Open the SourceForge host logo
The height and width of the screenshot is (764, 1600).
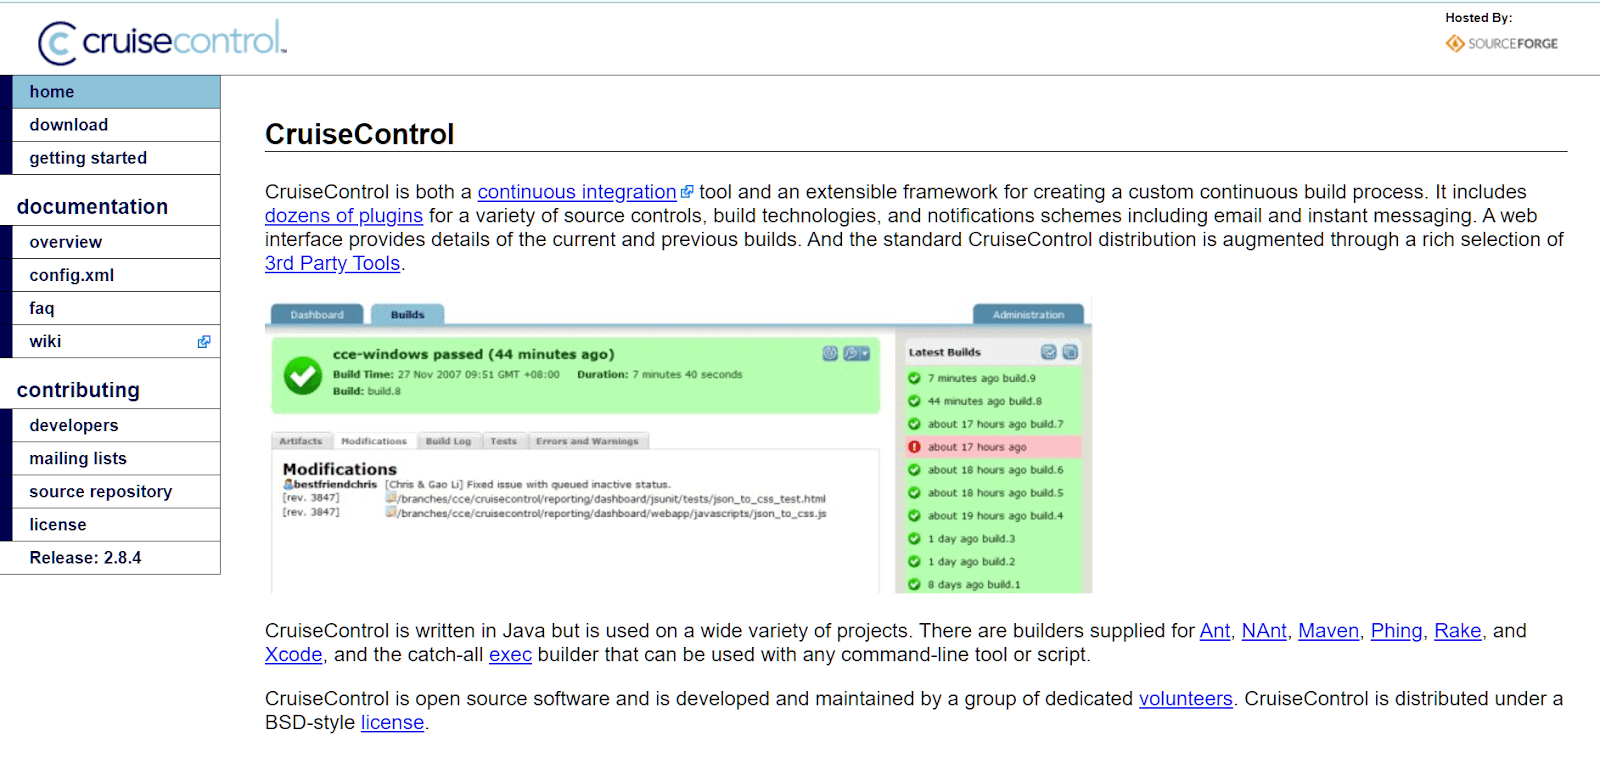point(1501,43)
